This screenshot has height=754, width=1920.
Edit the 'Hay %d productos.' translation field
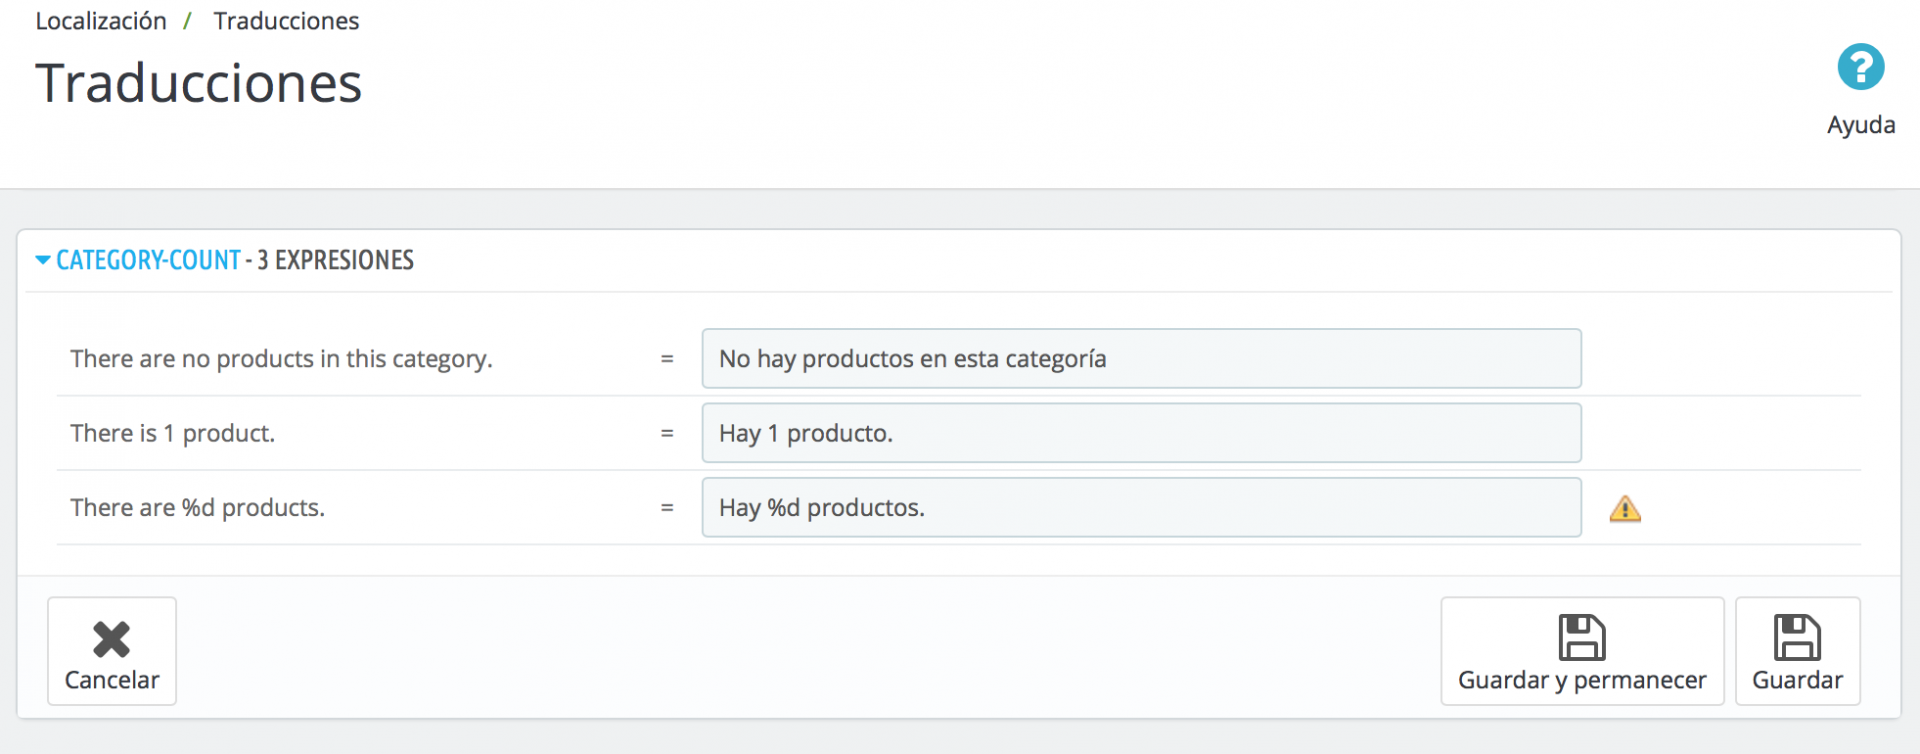pyautogui.click(x=1141, y=508)
